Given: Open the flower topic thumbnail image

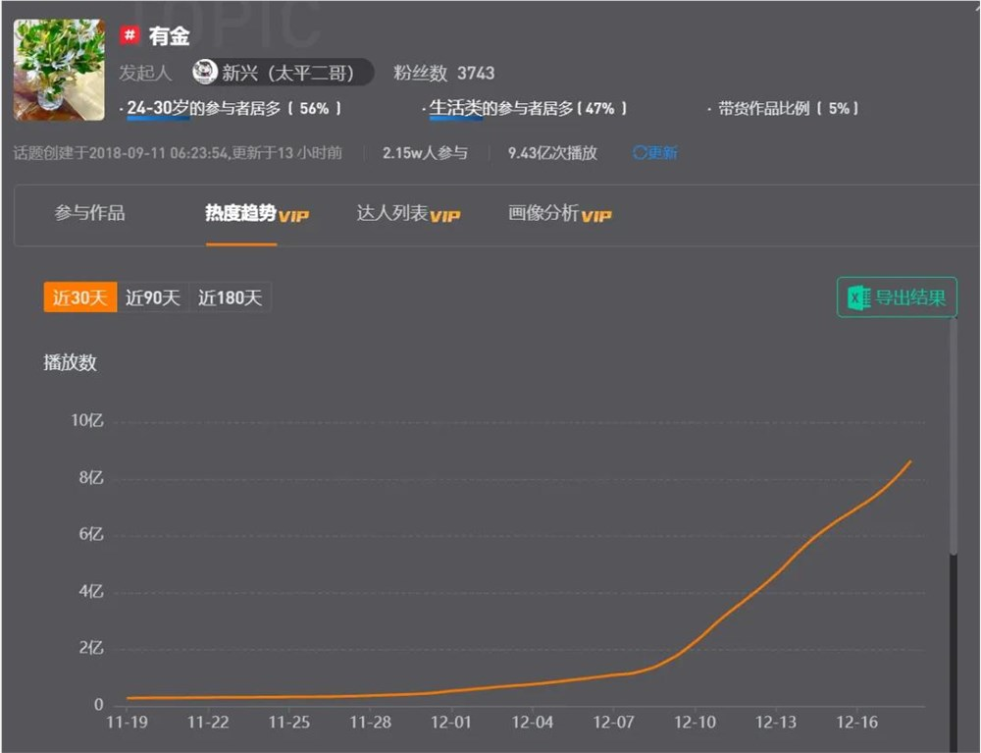Looking at the screenshot, I should (59, 69).
